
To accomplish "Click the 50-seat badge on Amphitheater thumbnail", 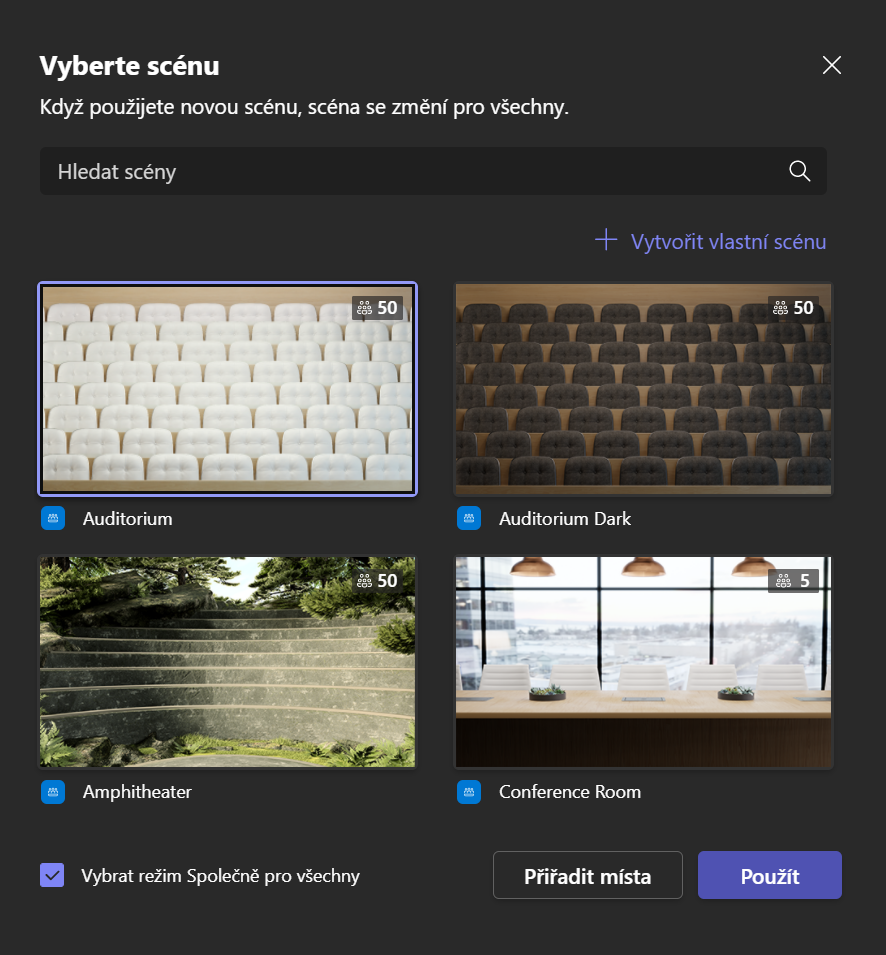I will point(377,580).
